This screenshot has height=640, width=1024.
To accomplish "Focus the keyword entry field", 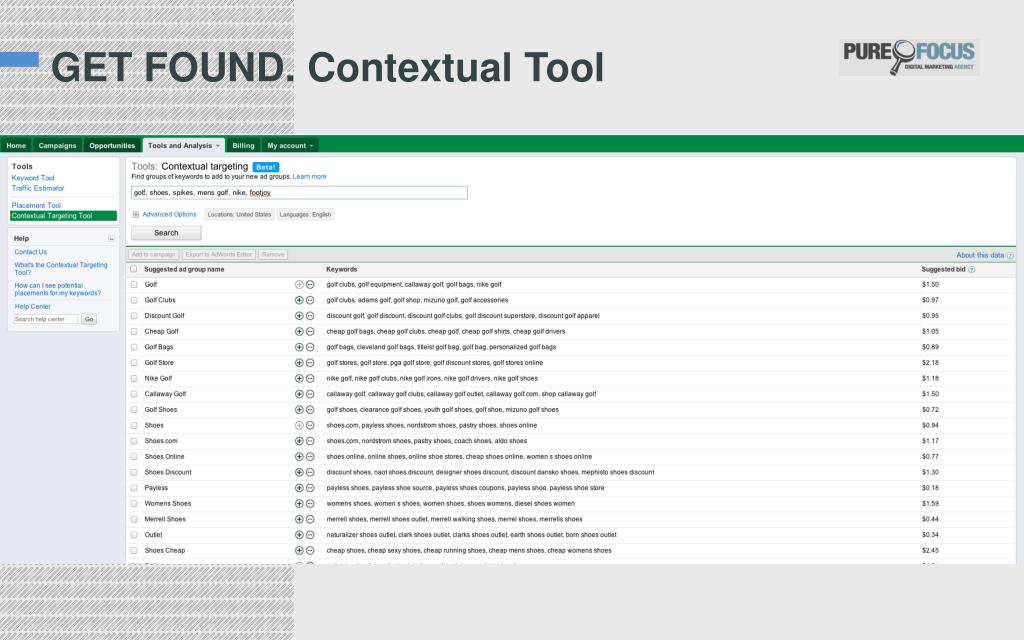I will (x=299, y=193).
